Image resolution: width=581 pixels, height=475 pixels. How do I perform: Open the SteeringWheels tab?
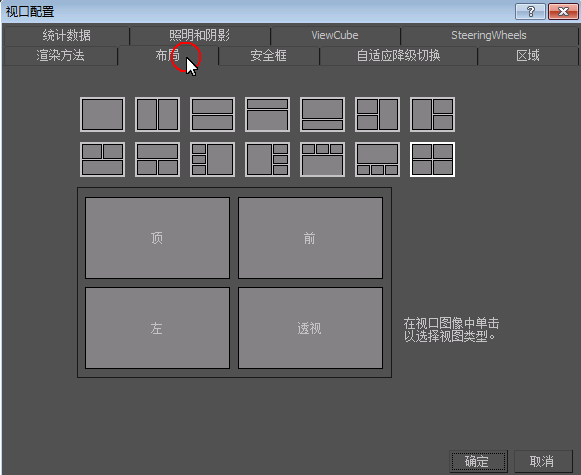[x=489, y=36]
